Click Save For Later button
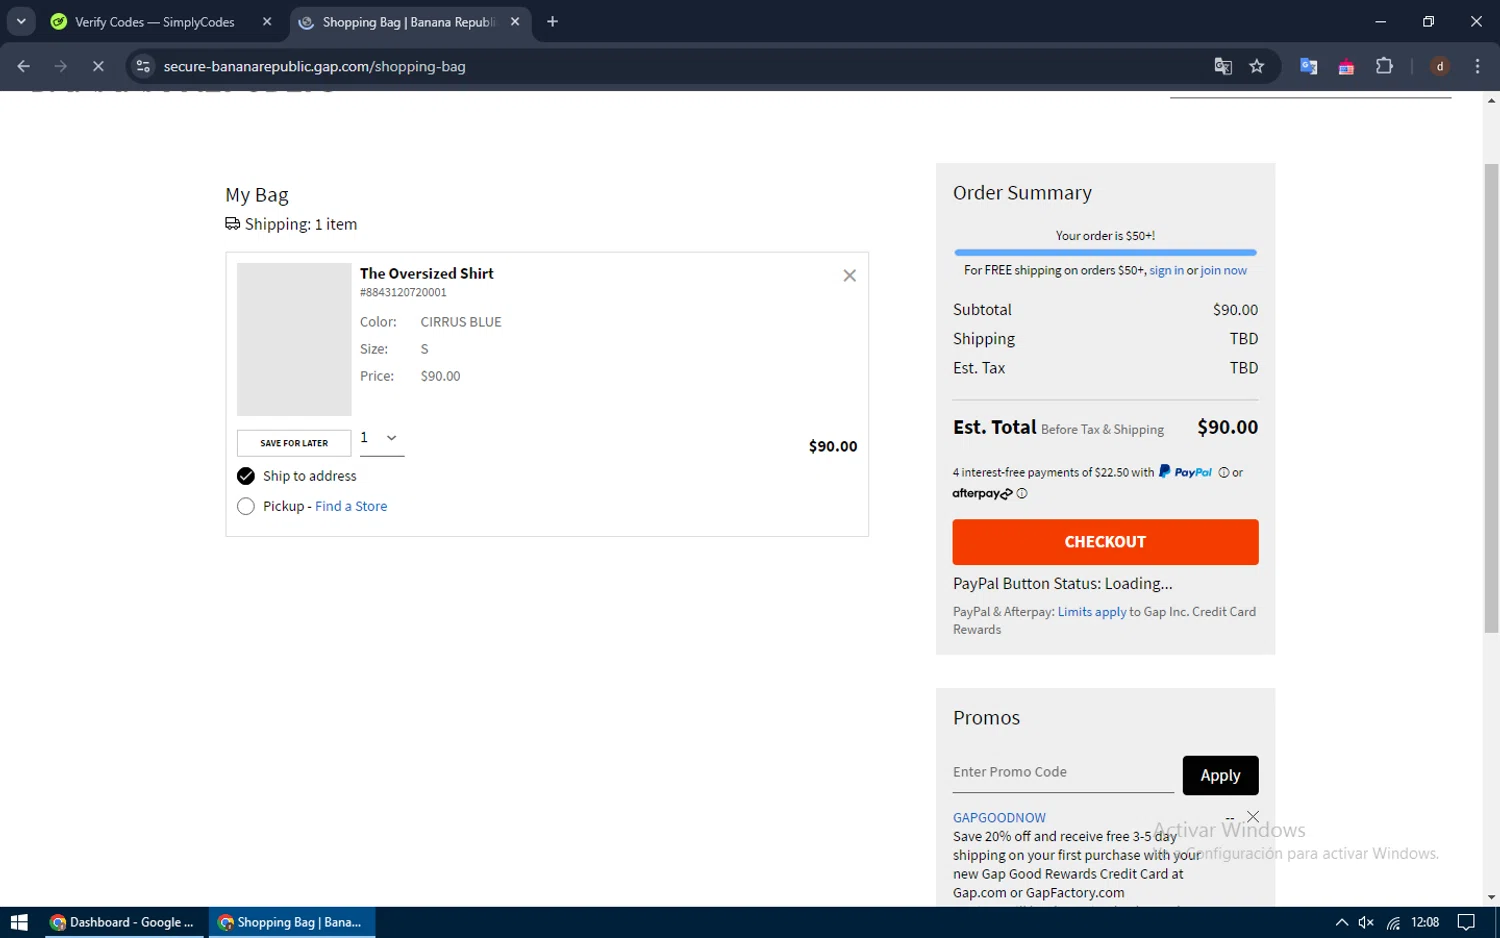Screen dimensions: 1500x938 click(294, 443)
